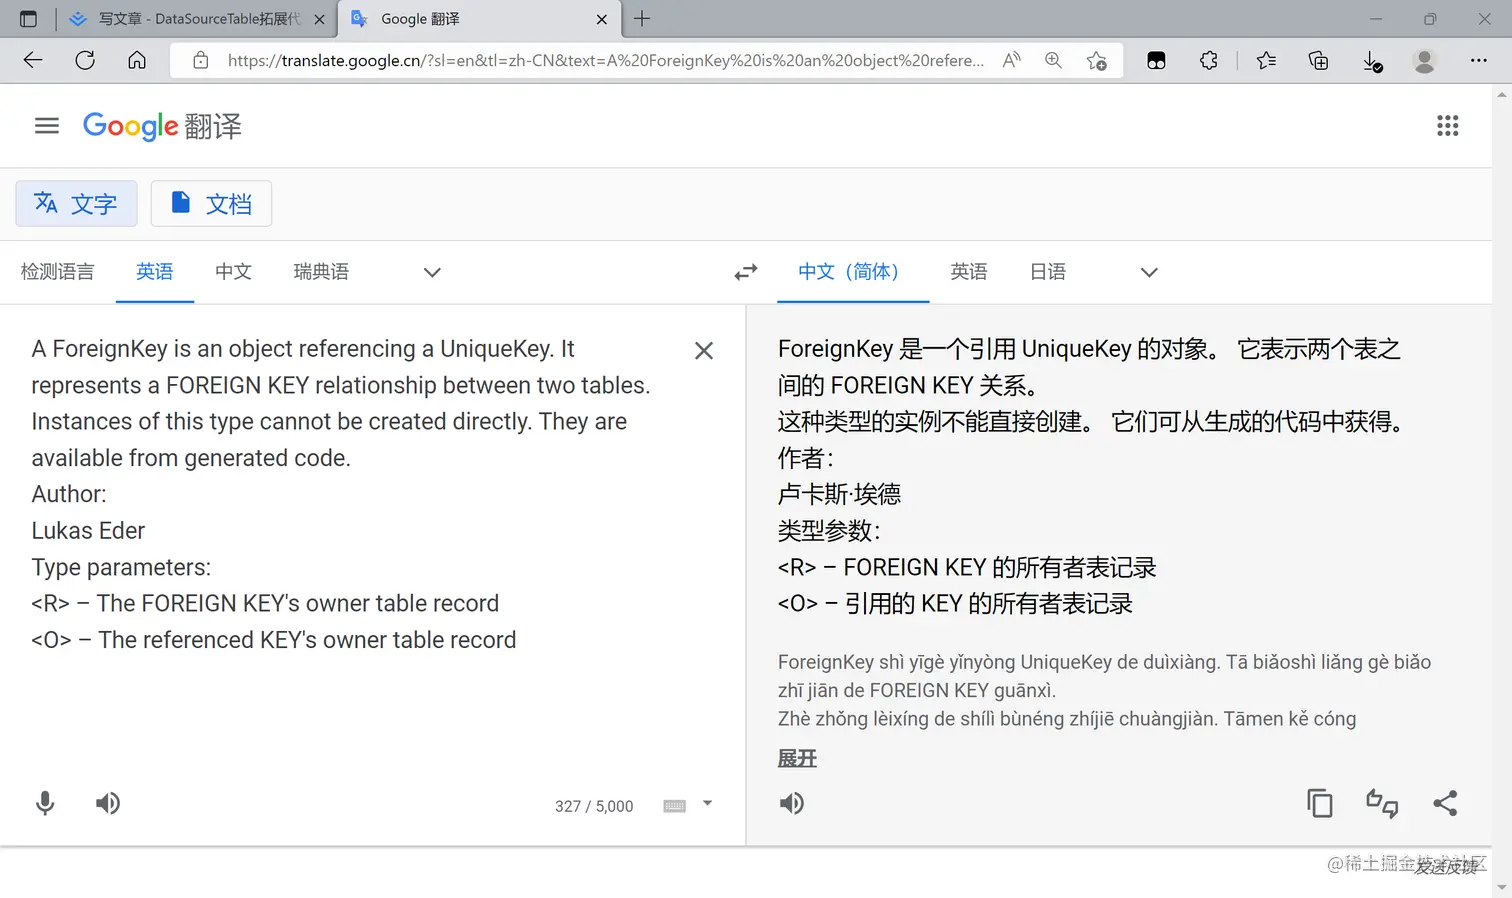
Task: Add this page to favorites
Action: (x=1097, y=61)
